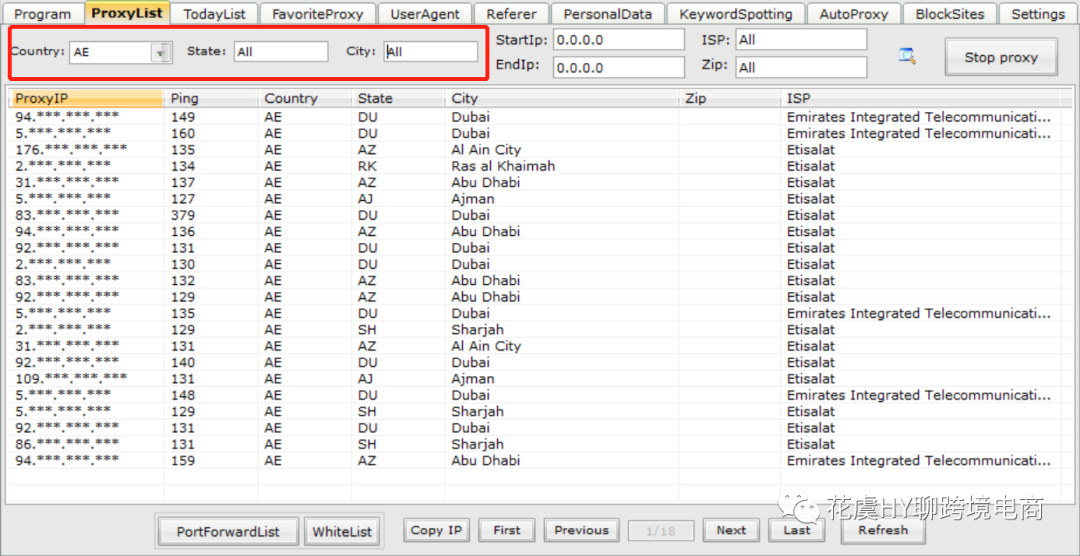Click the EndIp input field
Viewport: 1080px width, 556px height.
[x=619, y=68]
